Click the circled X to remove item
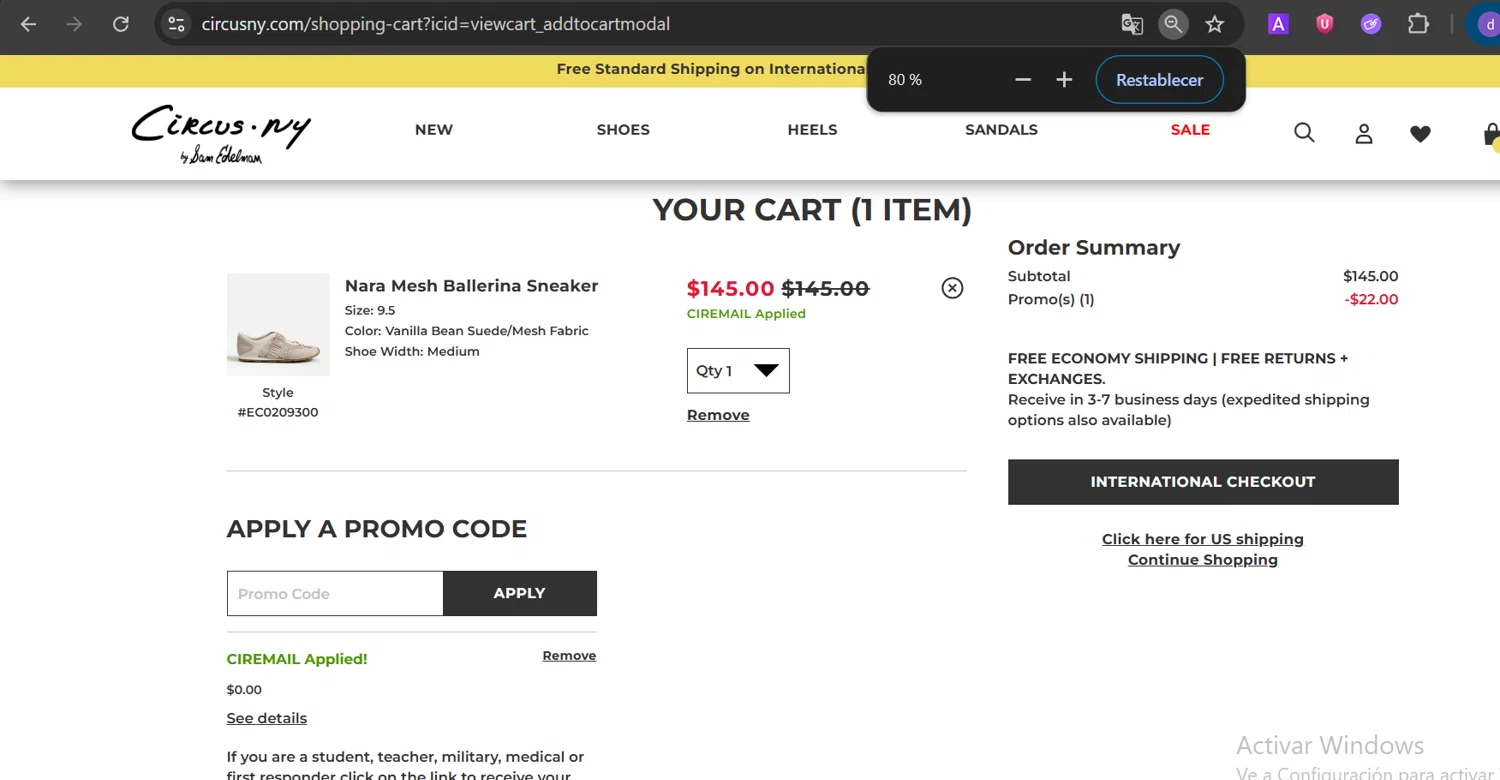 (952, 288)
